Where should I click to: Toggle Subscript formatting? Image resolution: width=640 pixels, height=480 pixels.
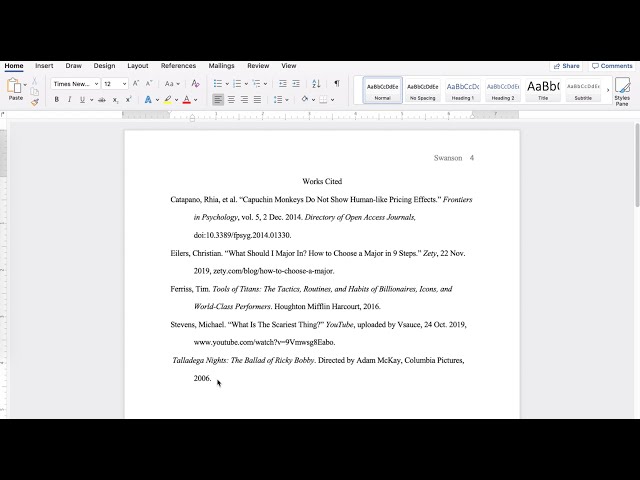pyautogui.click(x=116, y=100)
